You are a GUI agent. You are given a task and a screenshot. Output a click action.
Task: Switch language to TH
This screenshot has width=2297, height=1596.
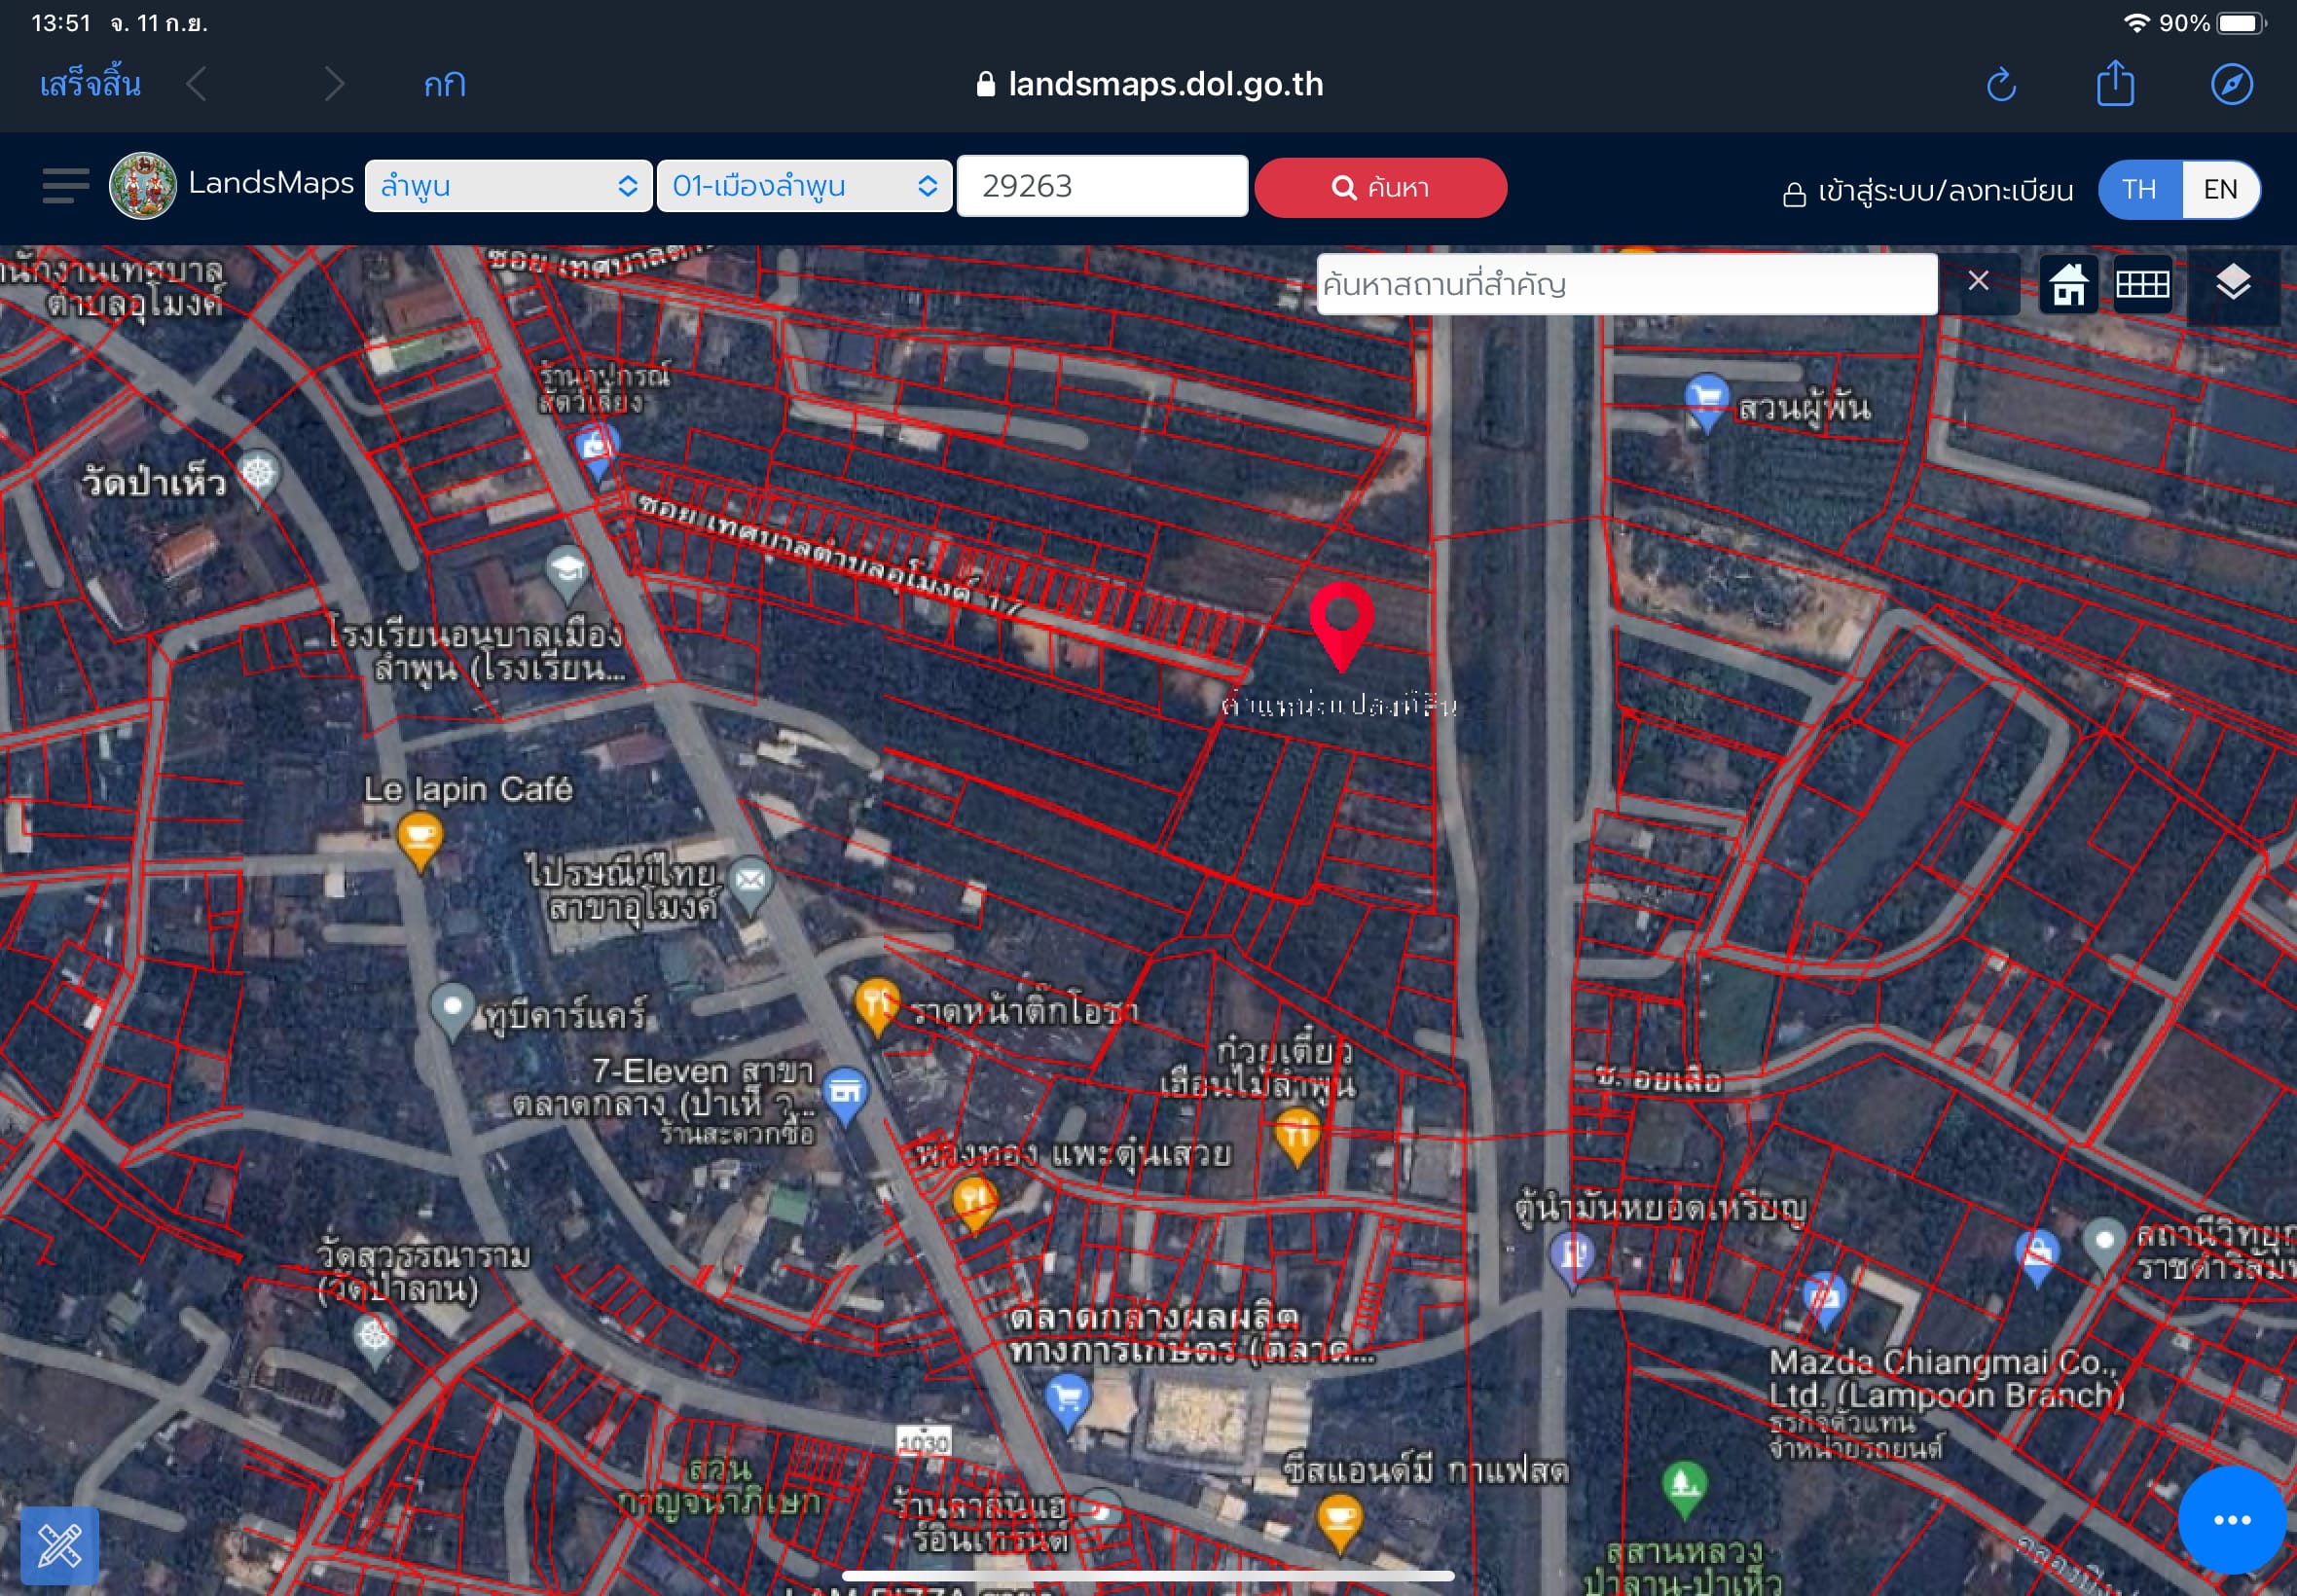[x=2139, y=189]
